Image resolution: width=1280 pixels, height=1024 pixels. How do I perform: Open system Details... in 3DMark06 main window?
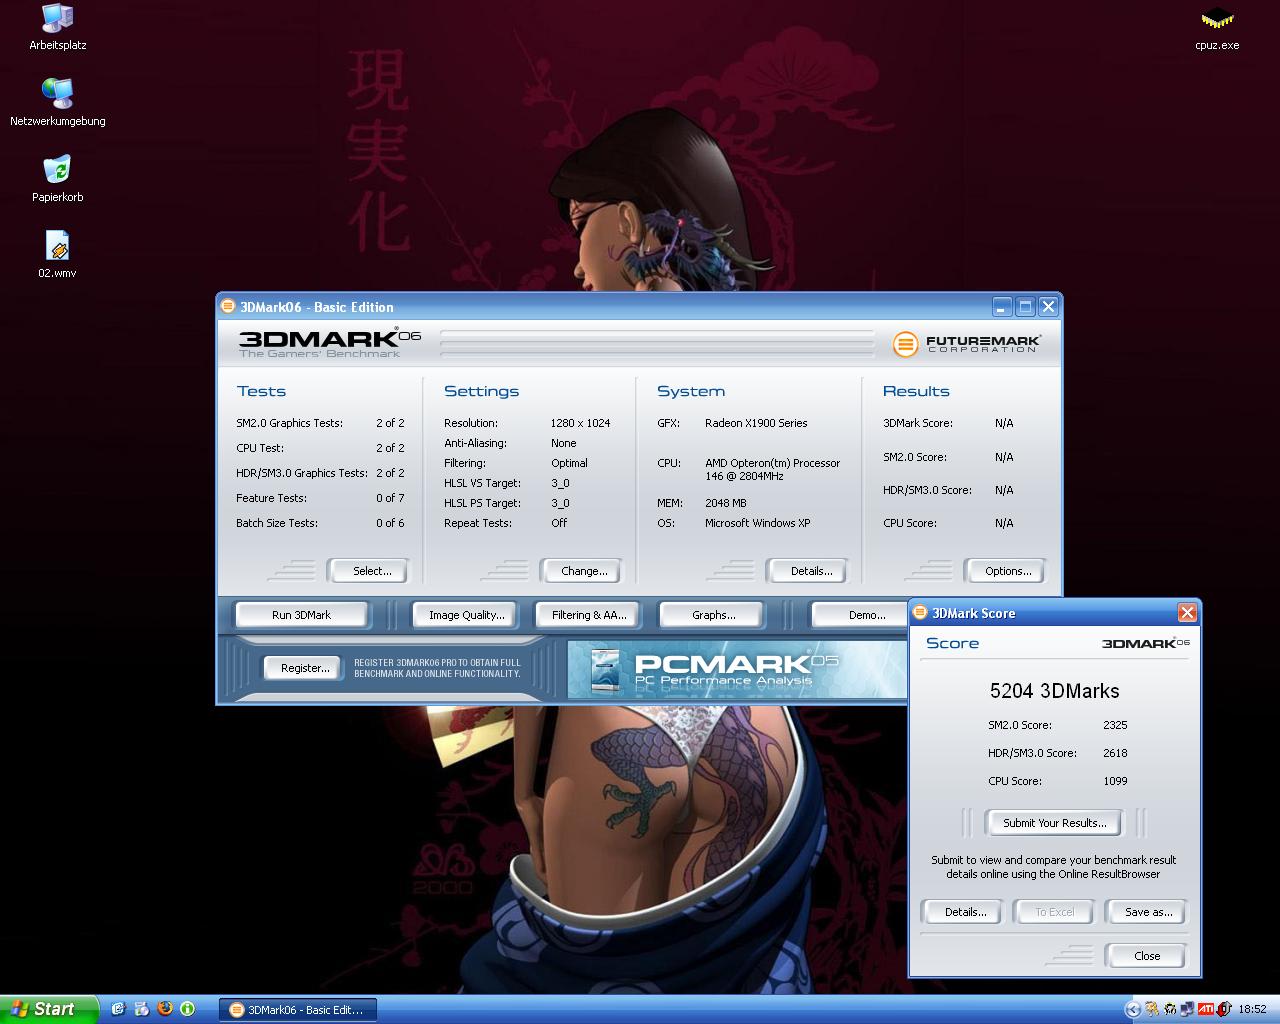pyautogui.click(x=807, y=571)
